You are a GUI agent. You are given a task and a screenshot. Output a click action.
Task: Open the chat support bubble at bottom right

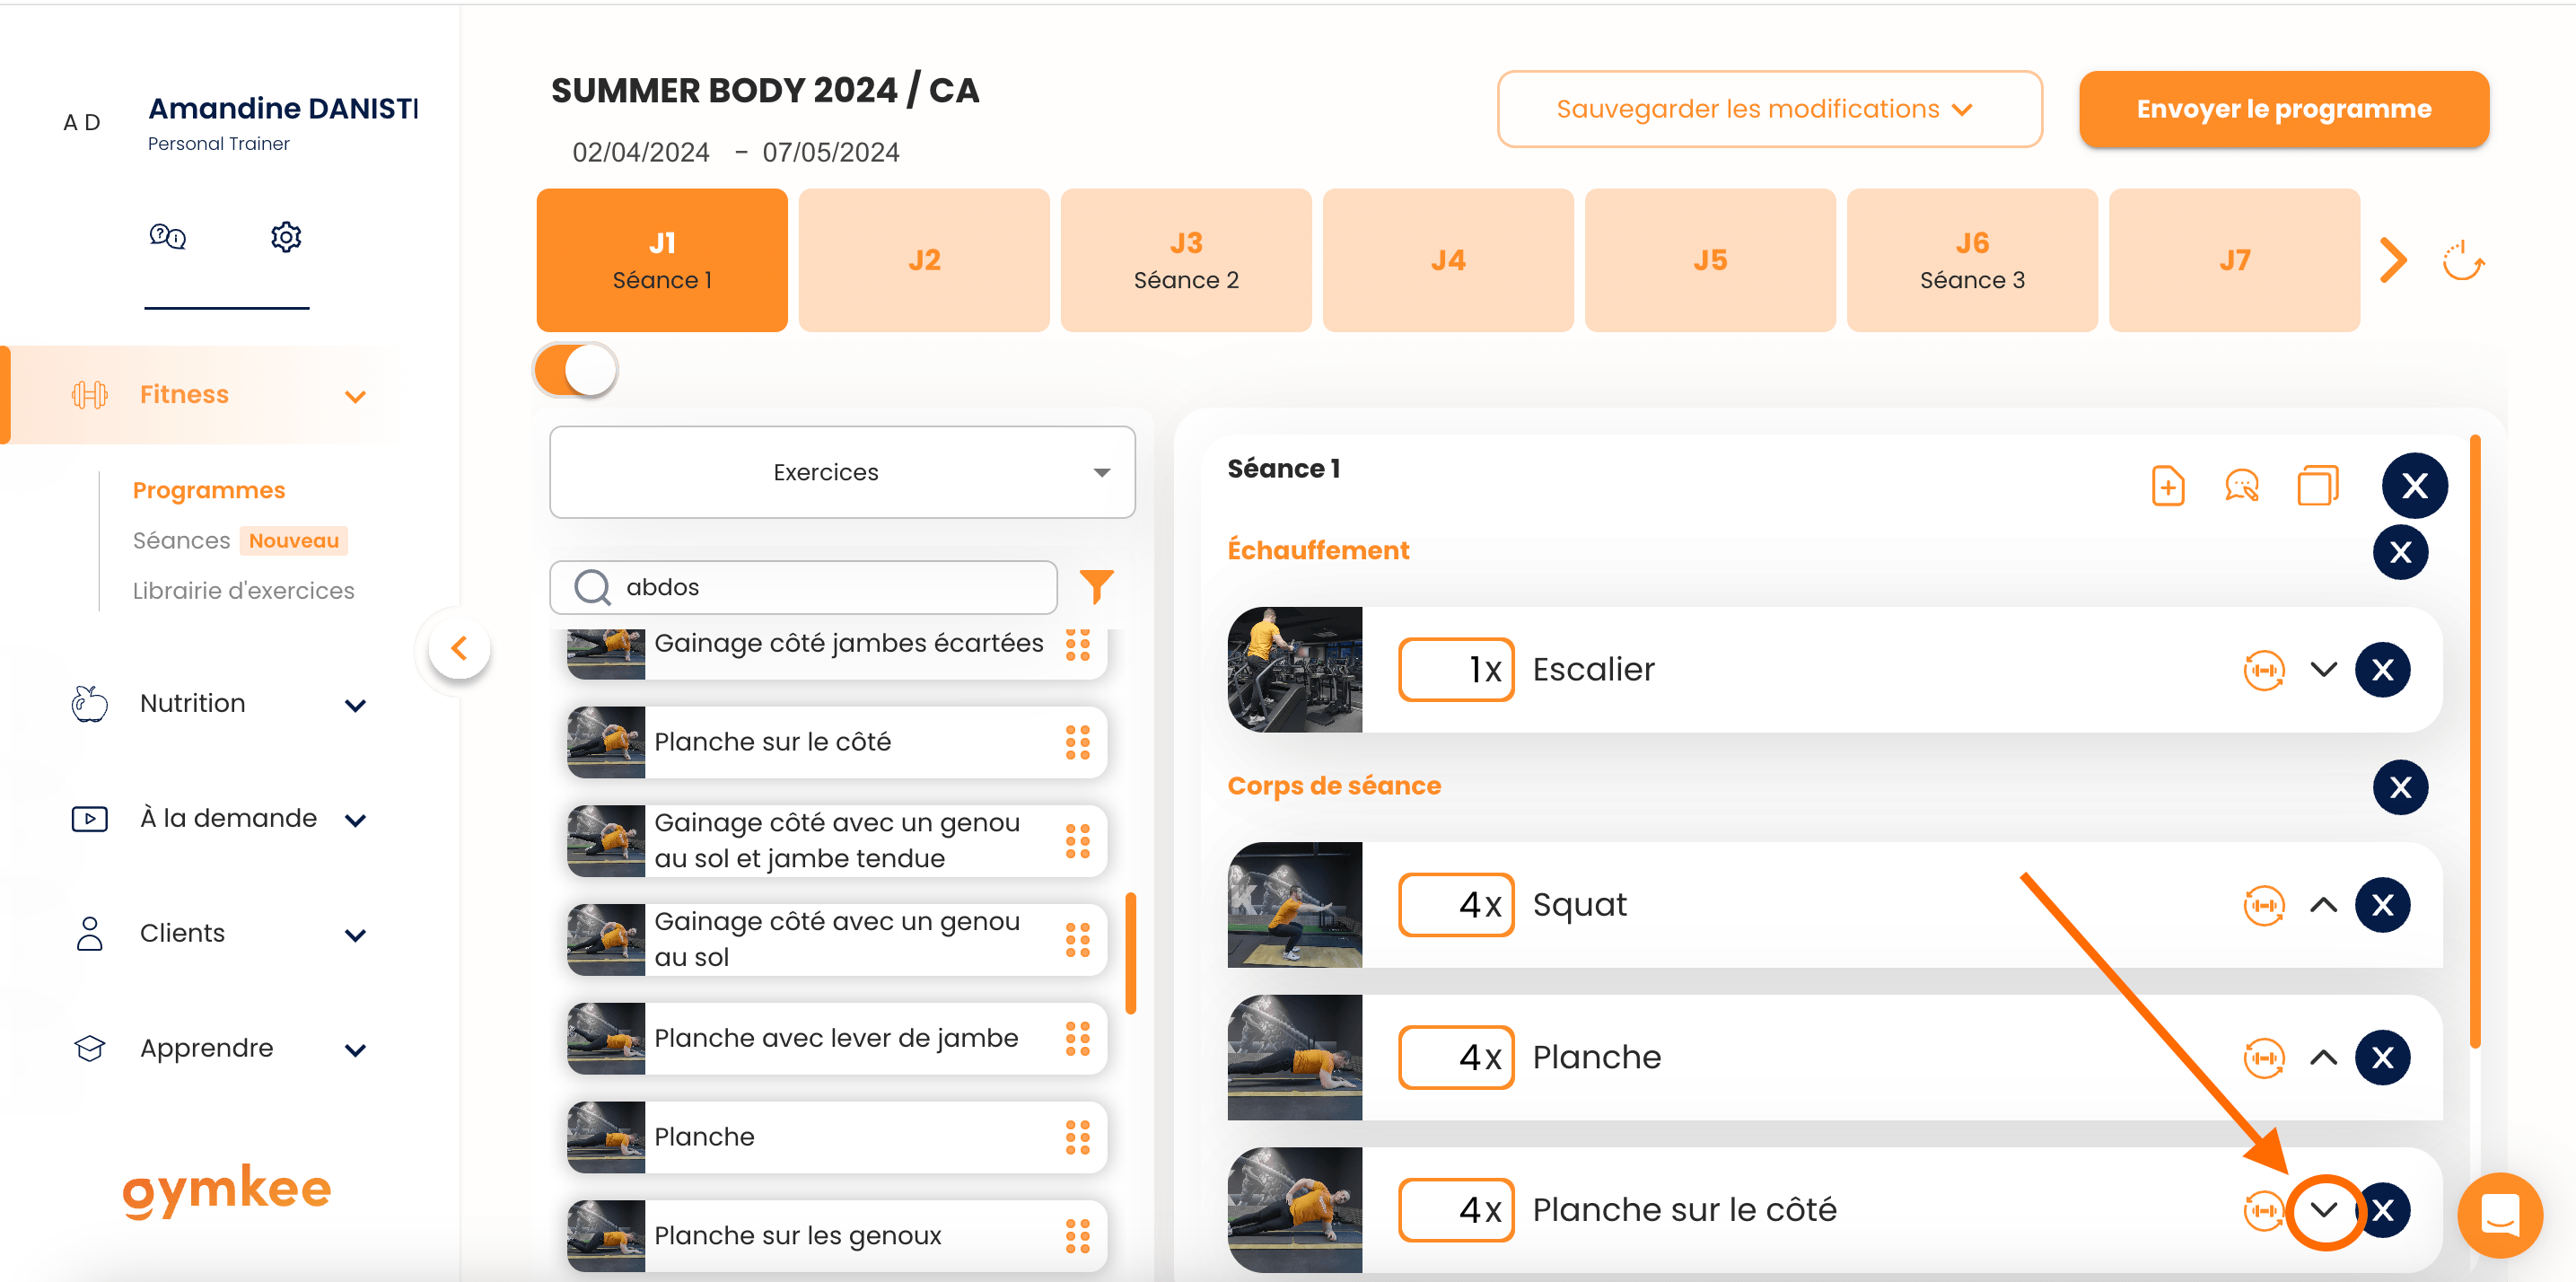[2499, 1215]
